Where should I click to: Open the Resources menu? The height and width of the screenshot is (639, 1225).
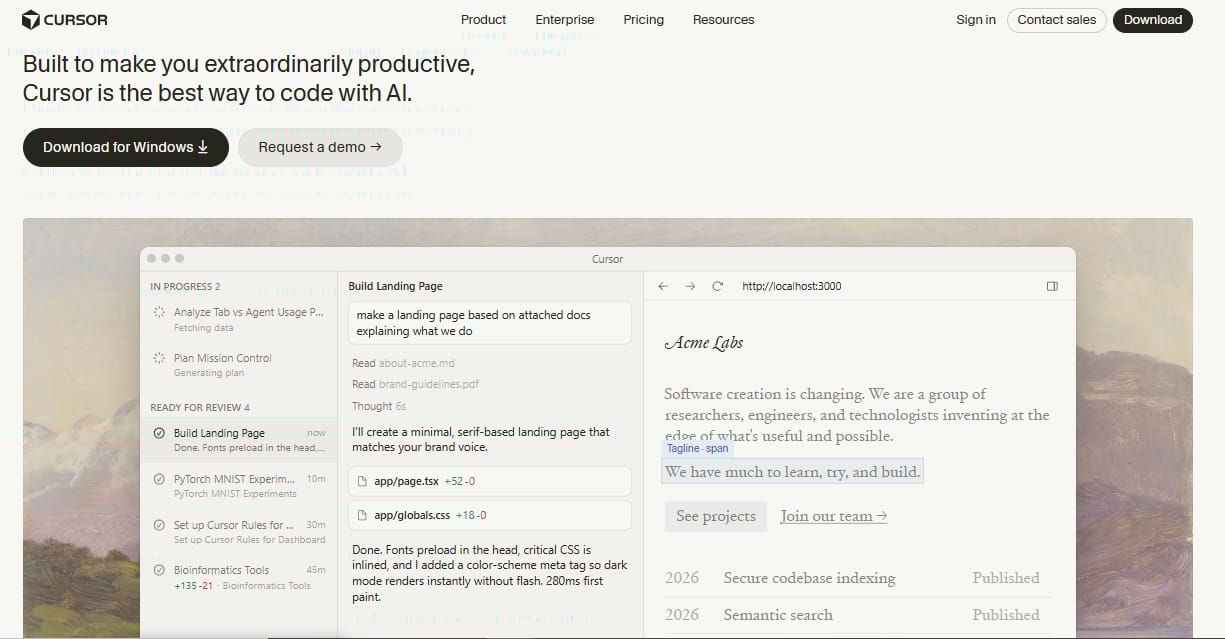(x=723, y=20)
